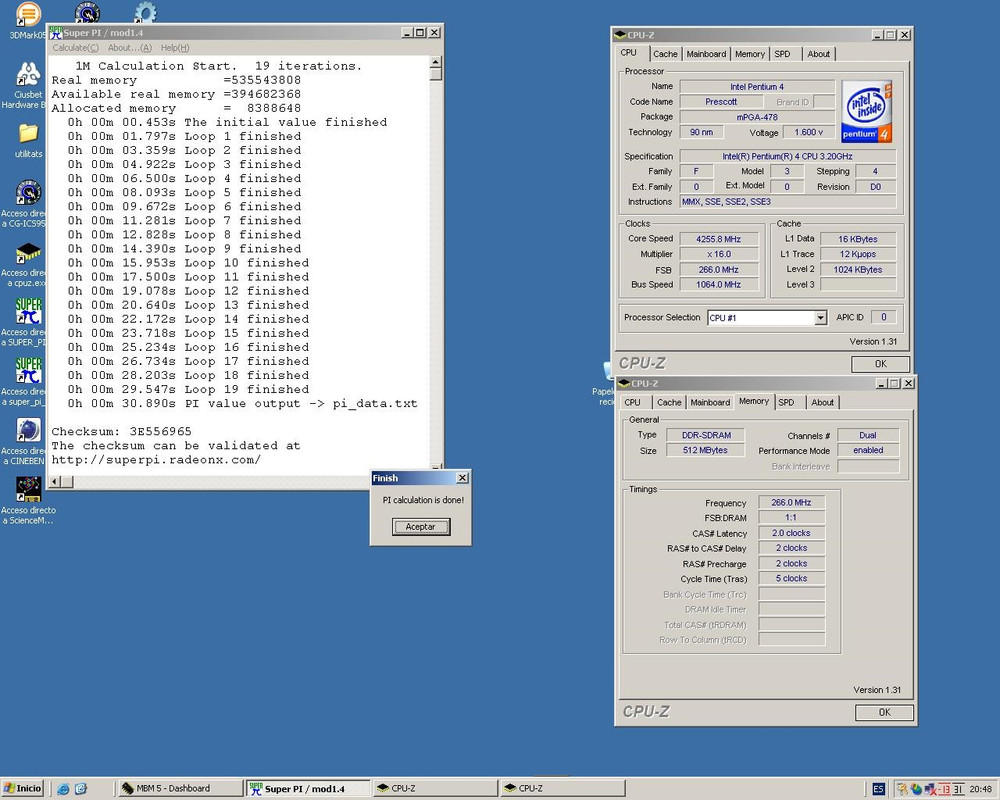Click the Multiplier value x 16.0

pos(719,254)
